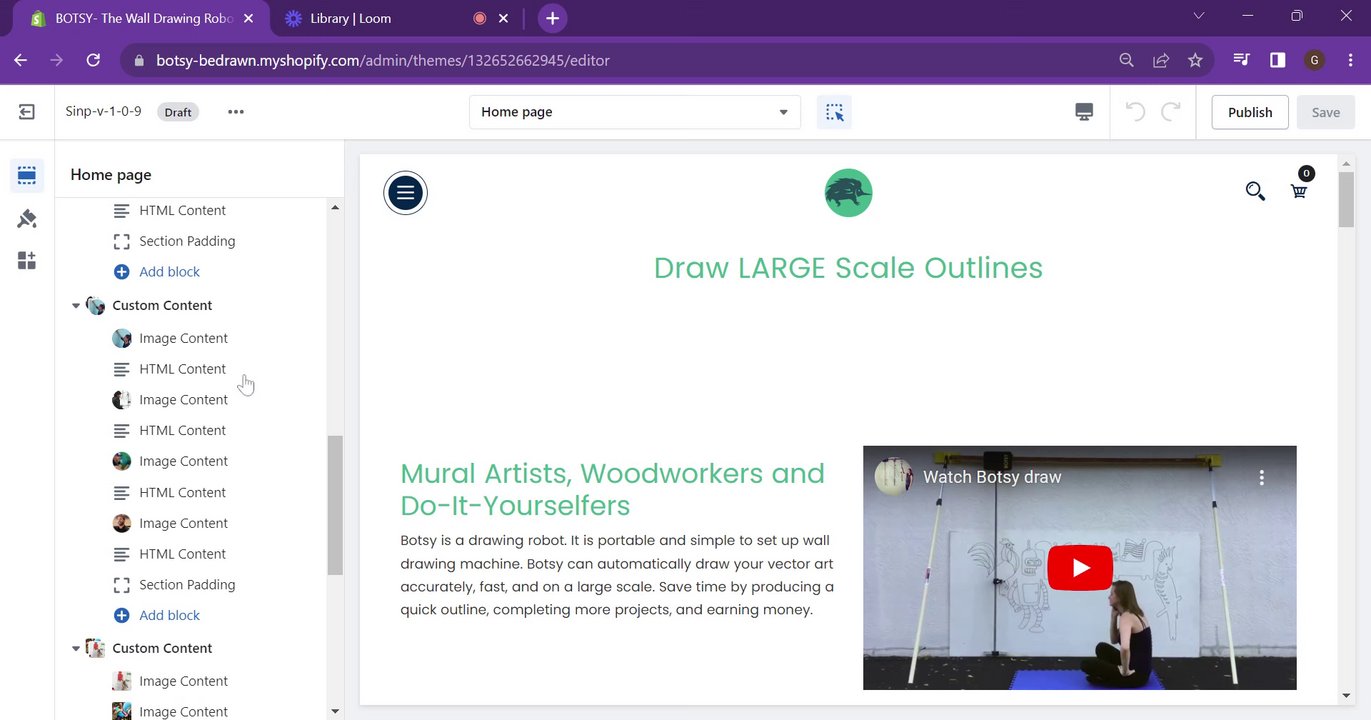This screenshot has width=1371, height=720.
Task: Open the store search magnifier in preview
Action: point(1255,191)
